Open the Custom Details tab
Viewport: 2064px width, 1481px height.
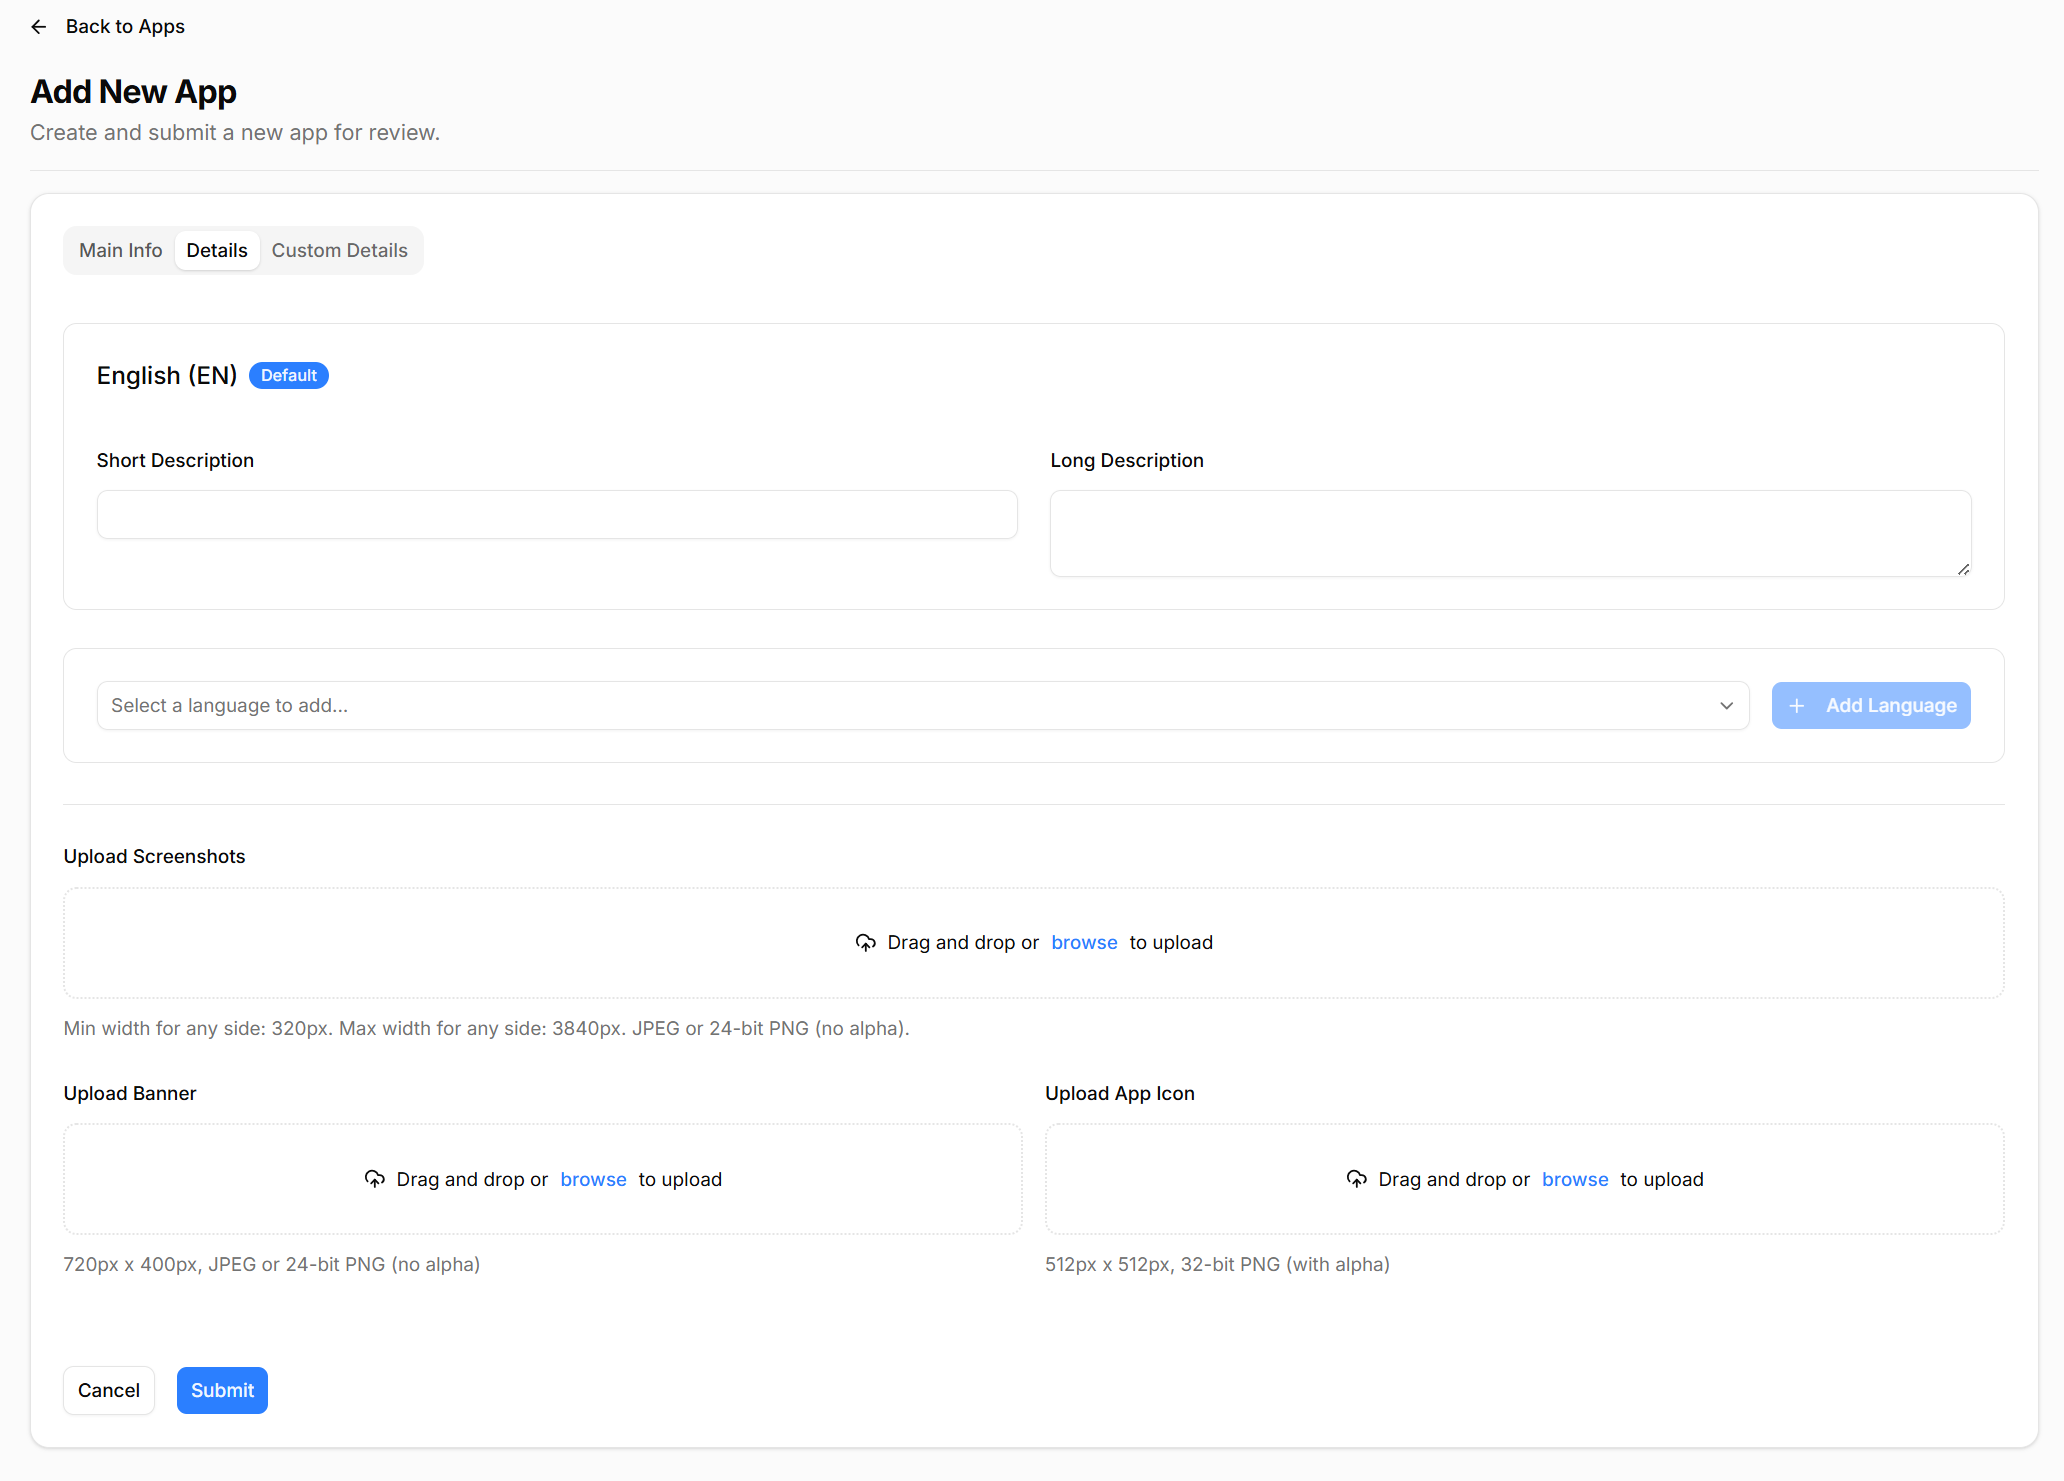pos(340,250)
